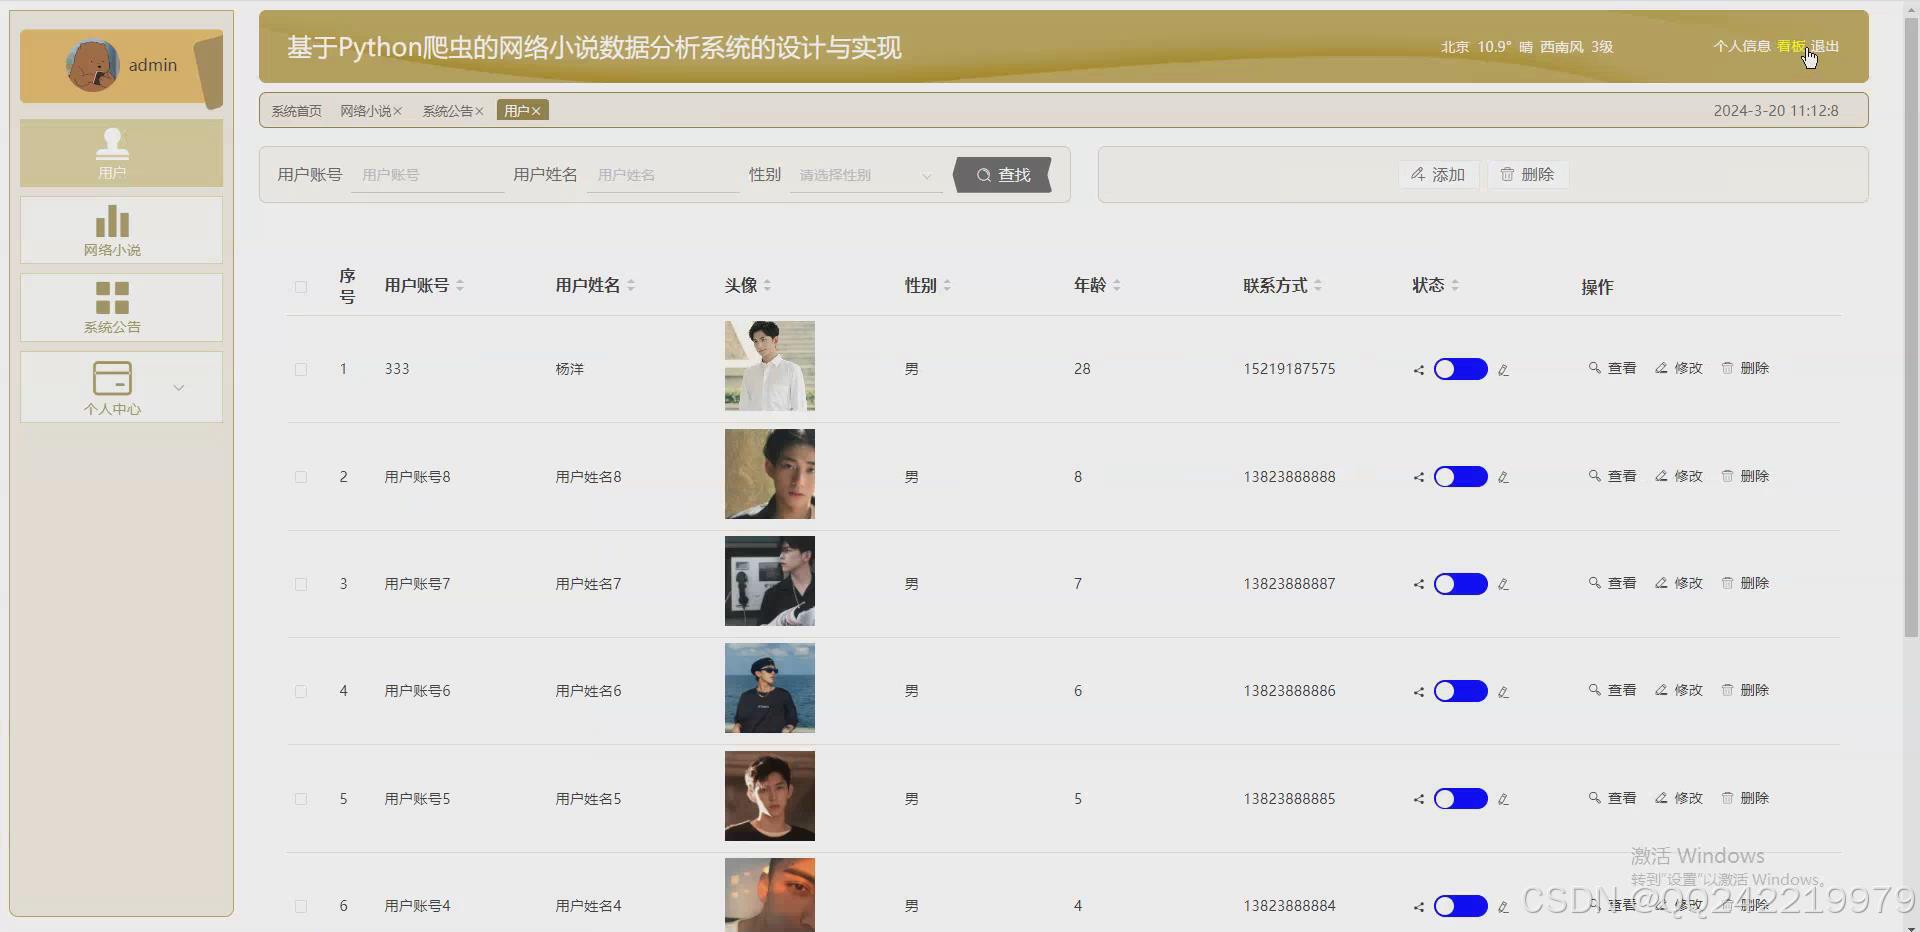Viewport: 1920px width, 932px height.
Task: Close the 用户 tab with its X
Action: pos(536,111)
